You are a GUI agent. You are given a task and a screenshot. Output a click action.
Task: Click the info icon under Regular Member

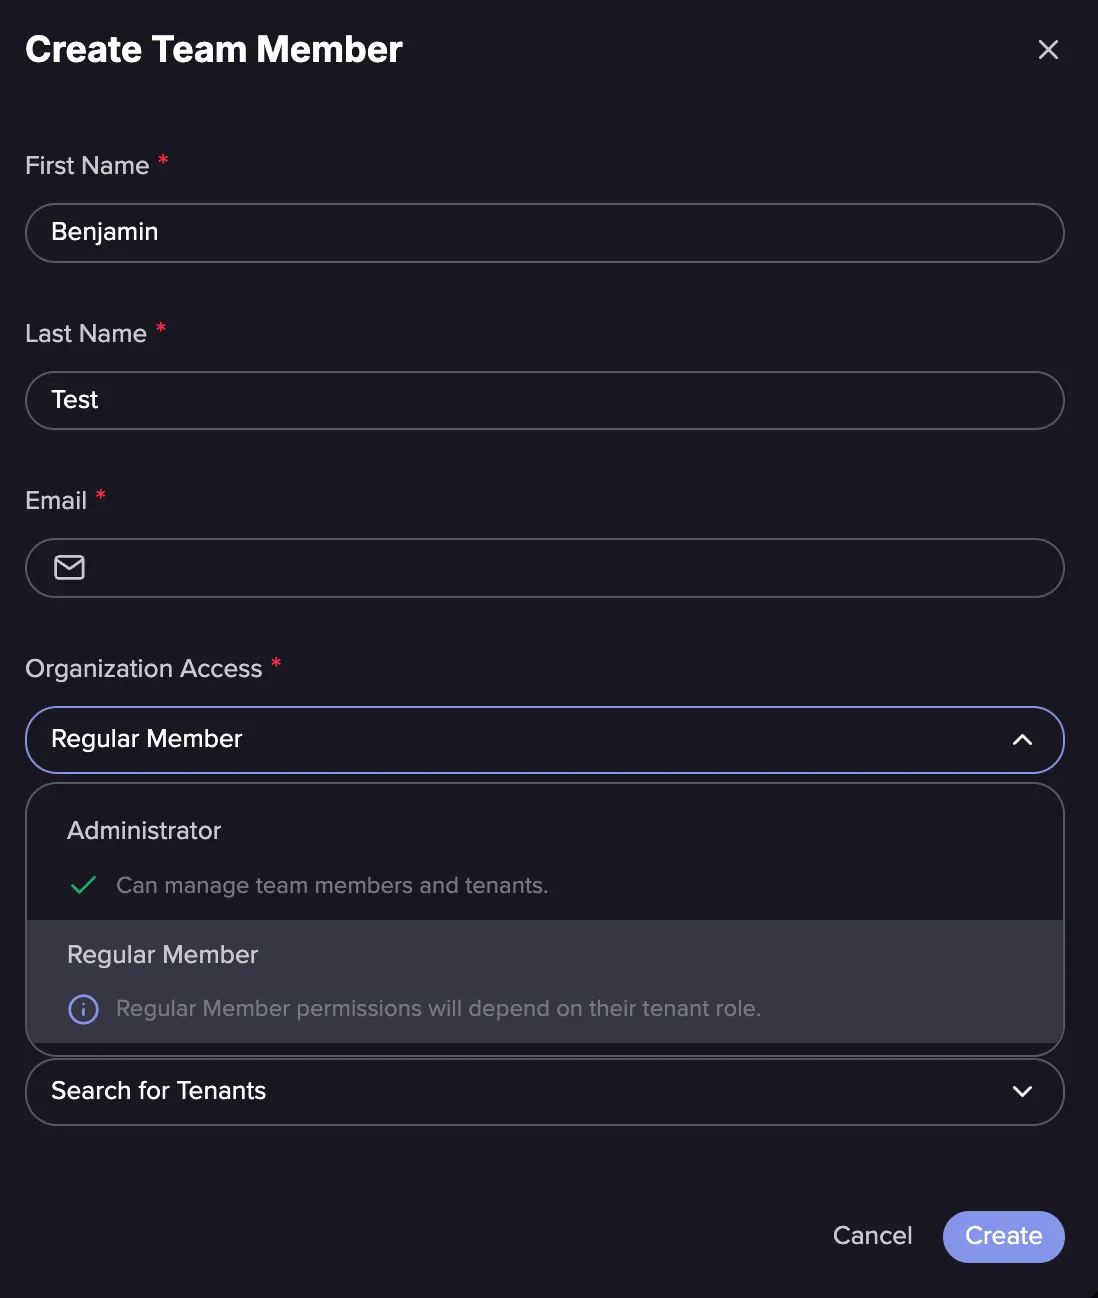(x=83, y=1009)
